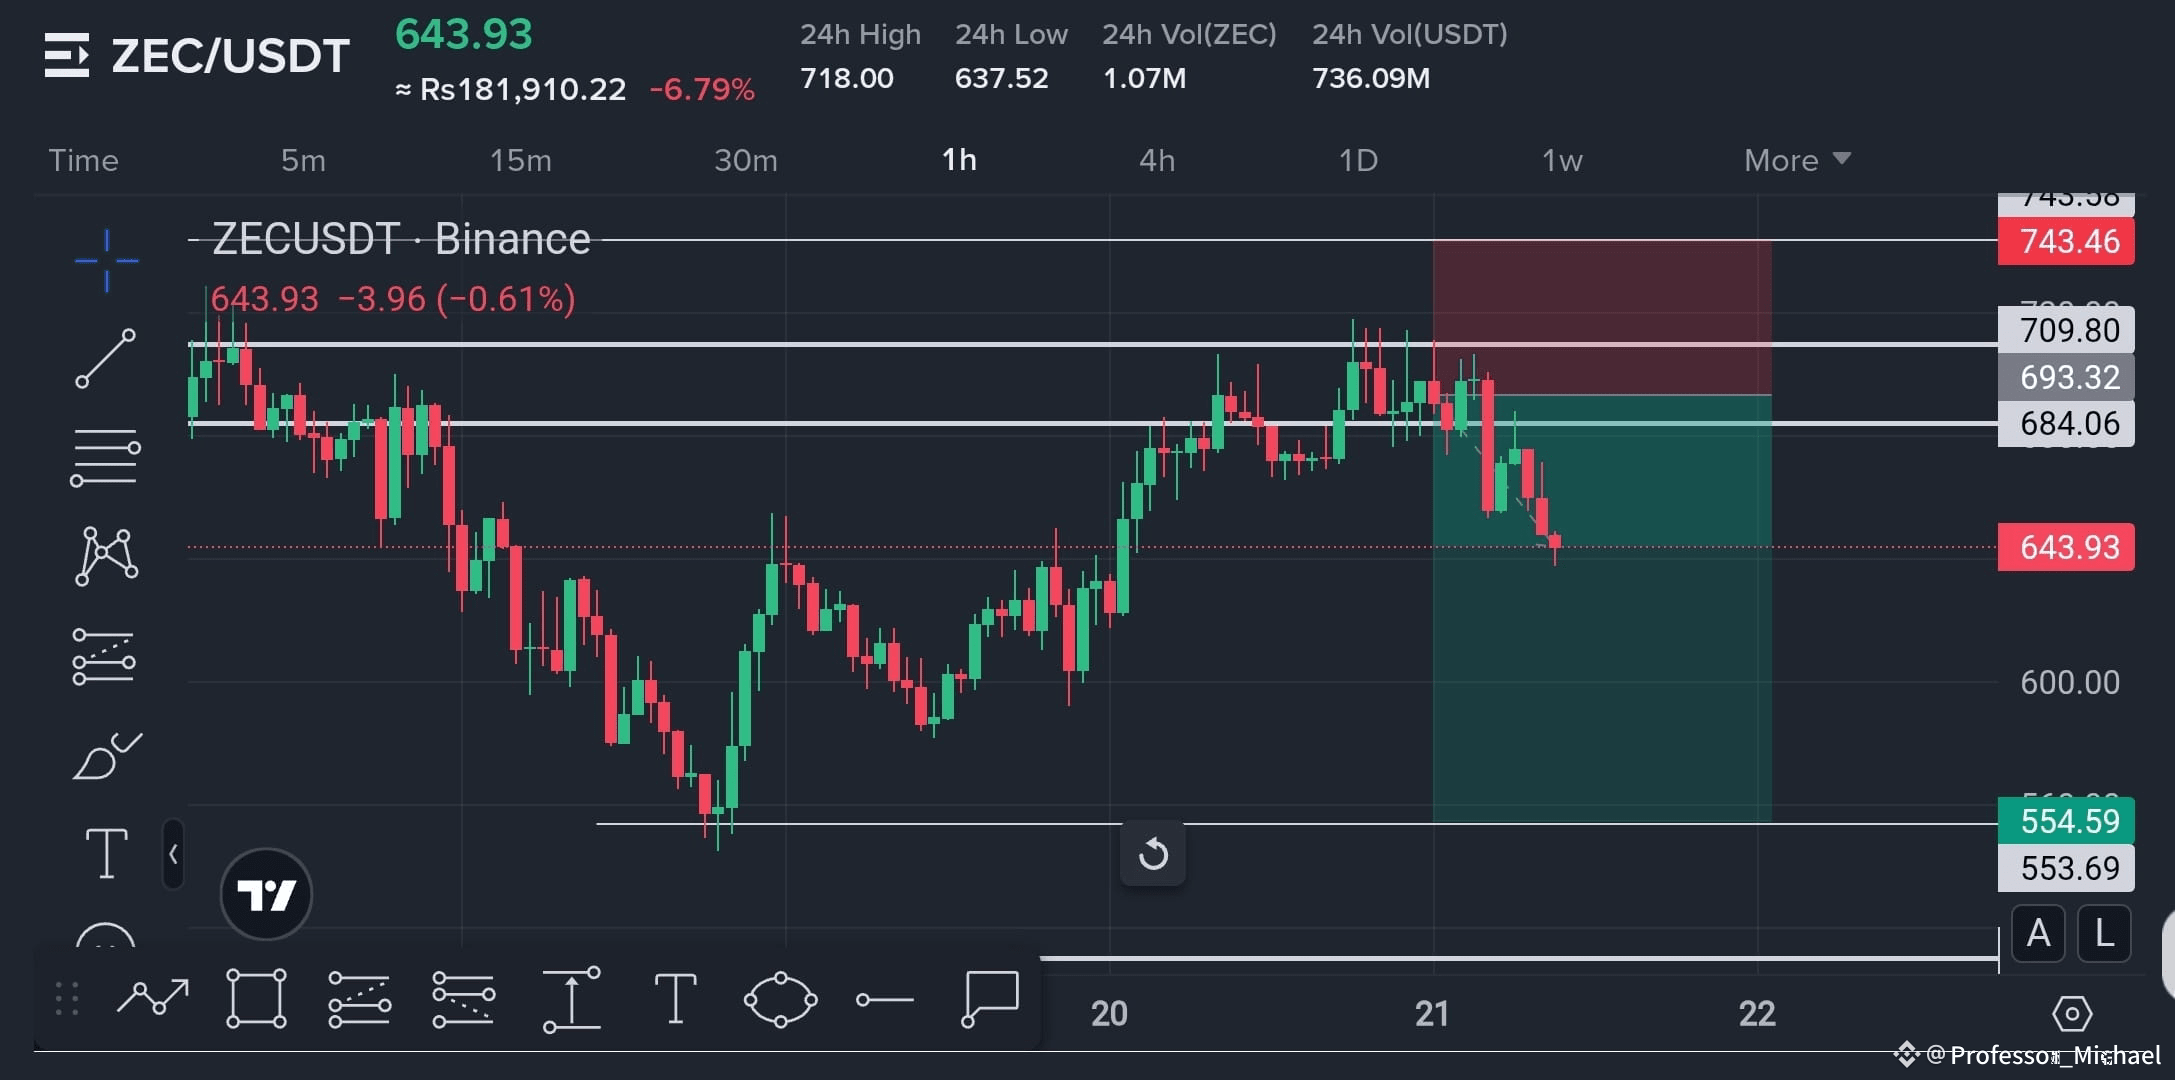The height and width of the screenshot is (1080, 2175).
Task: Open the More timeframes dropdown
Action: pyautogui.click(x=1797, y=160)
